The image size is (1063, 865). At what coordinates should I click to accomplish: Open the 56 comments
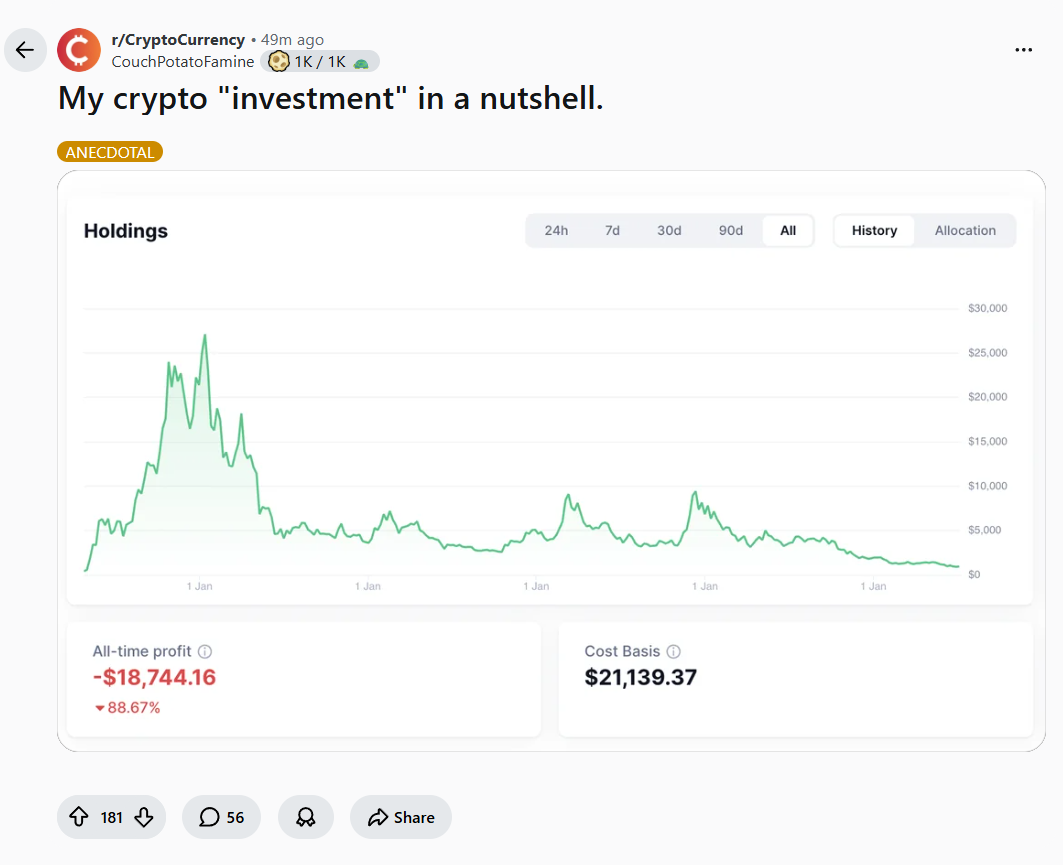tap(221, 817)
